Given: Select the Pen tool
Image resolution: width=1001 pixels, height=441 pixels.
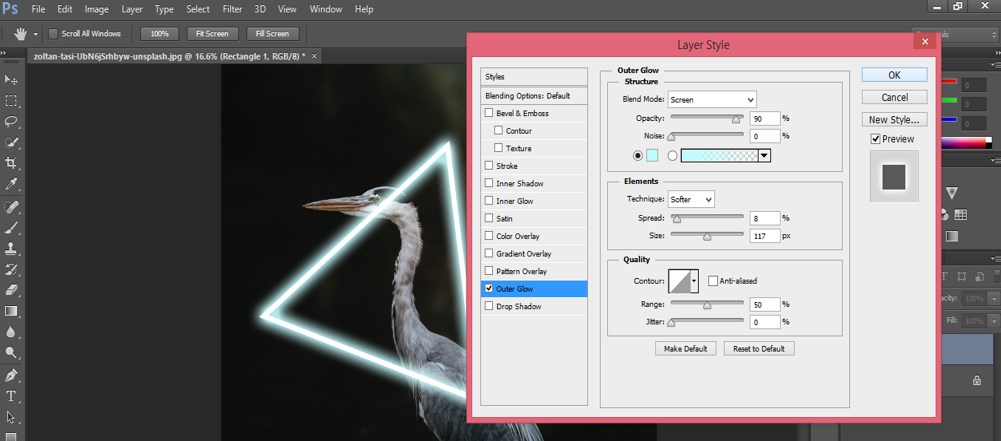Looking at the screenshot, I should [11, 375].
